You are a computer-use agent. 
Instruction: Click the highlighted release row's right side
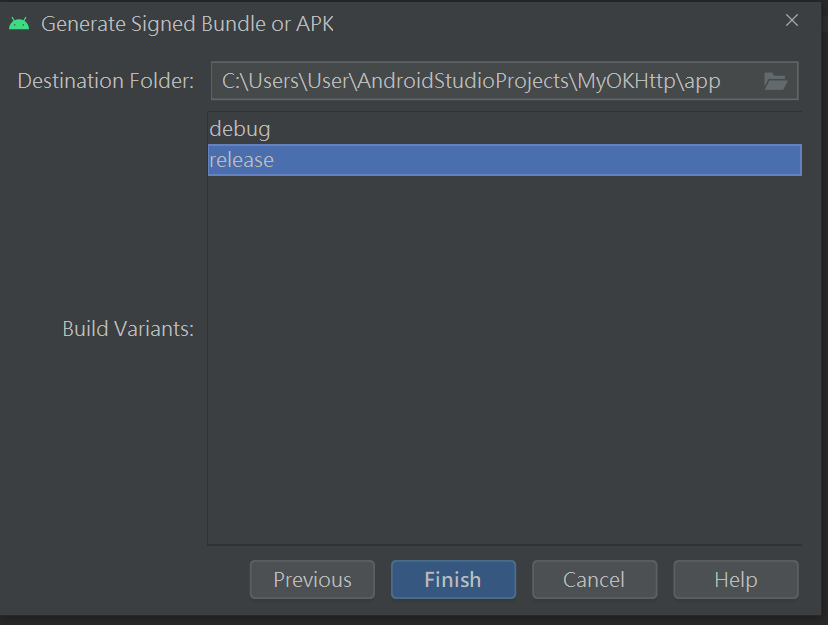686,160
